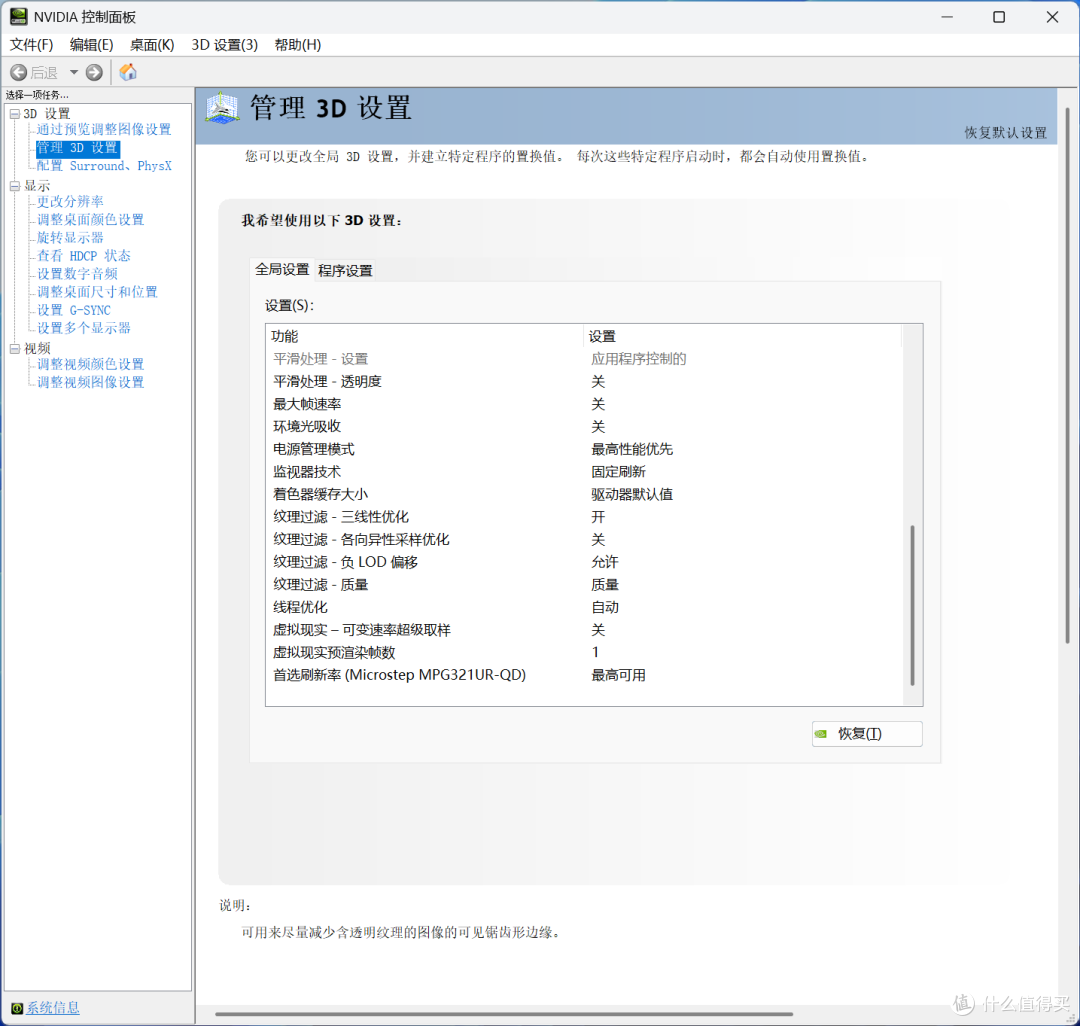Click the Forward arrow toolbar icon
This screenshot has height=1026, width=1080.
(x=94, y=72)
